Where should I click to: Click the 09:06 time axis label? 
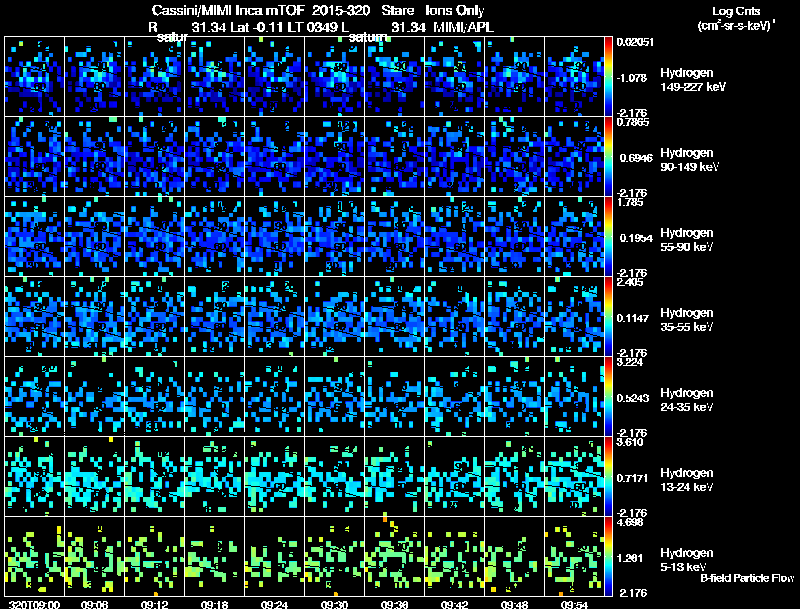94,605
